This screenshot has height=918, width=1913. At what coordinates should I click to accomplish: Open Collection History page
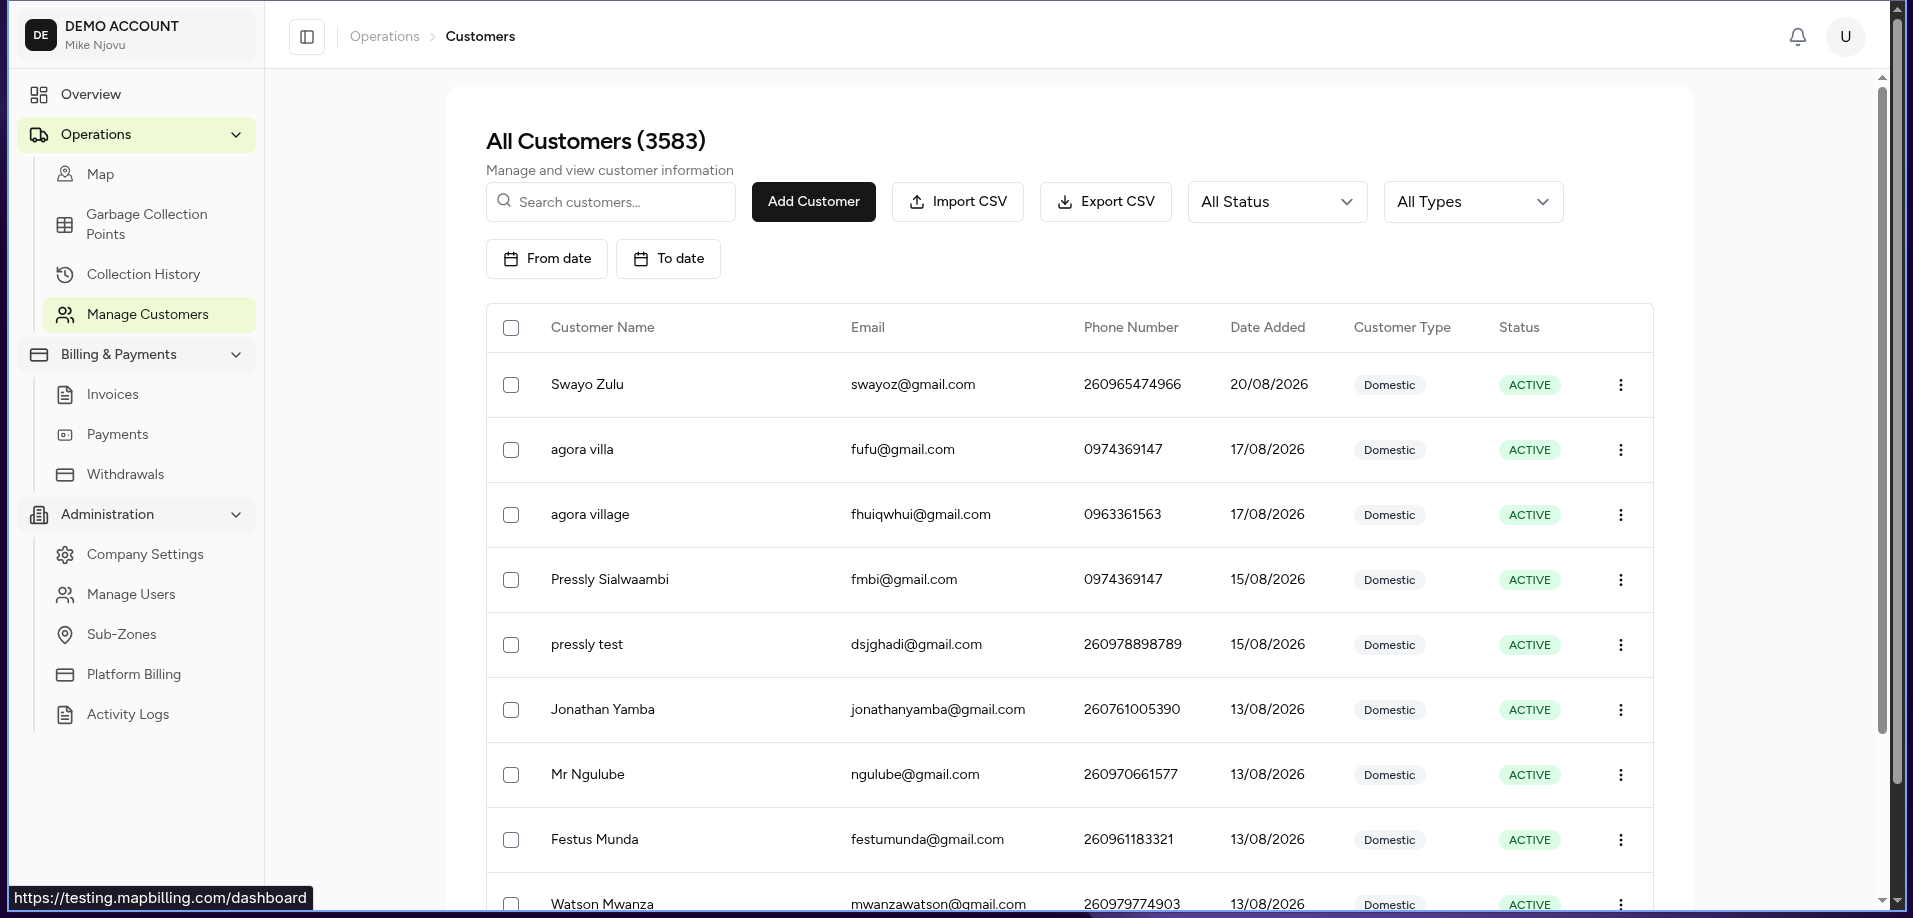point(149,274)
